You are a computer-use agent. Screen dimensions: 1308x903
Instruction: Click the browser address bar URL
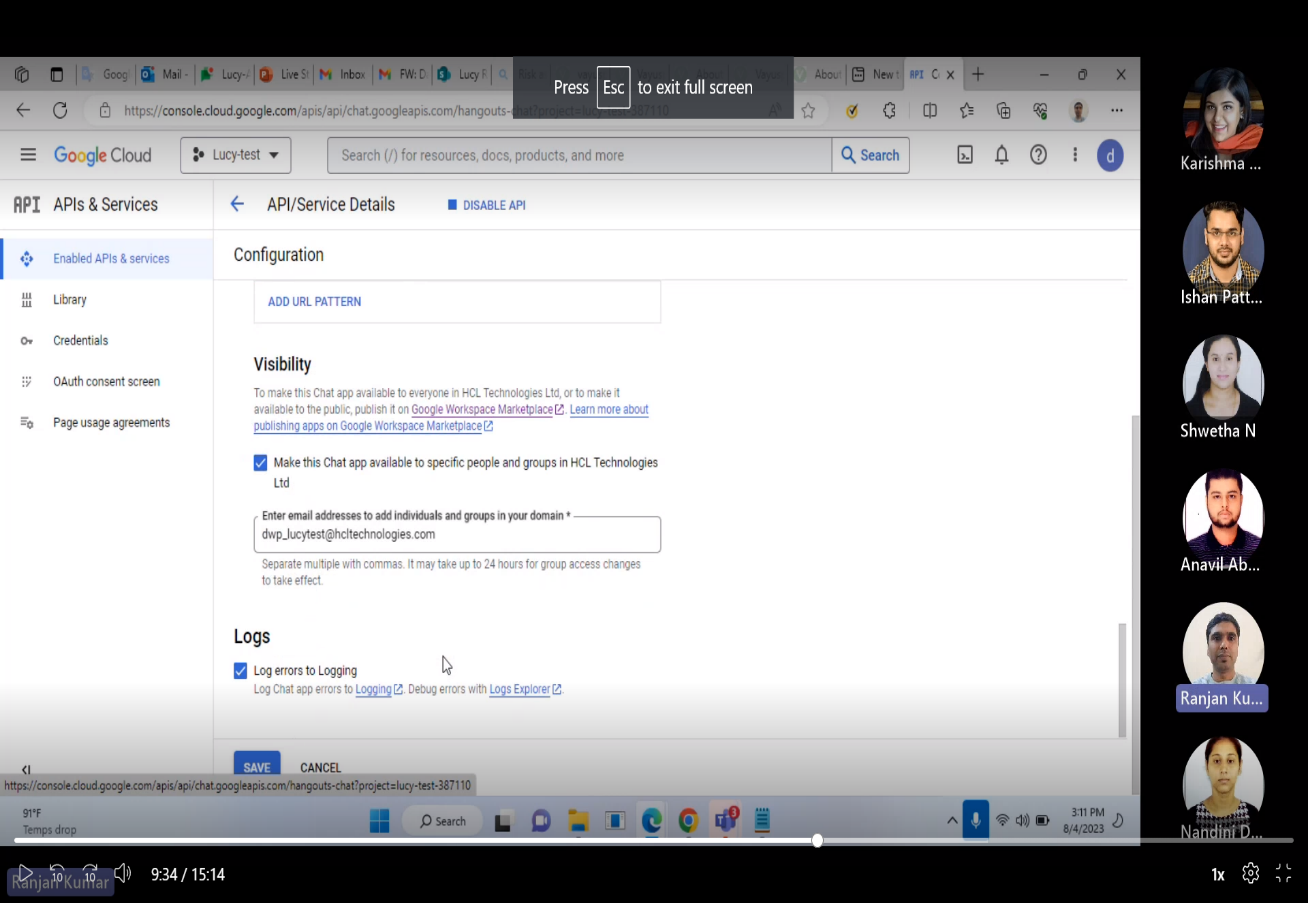[x=396, y=111]
